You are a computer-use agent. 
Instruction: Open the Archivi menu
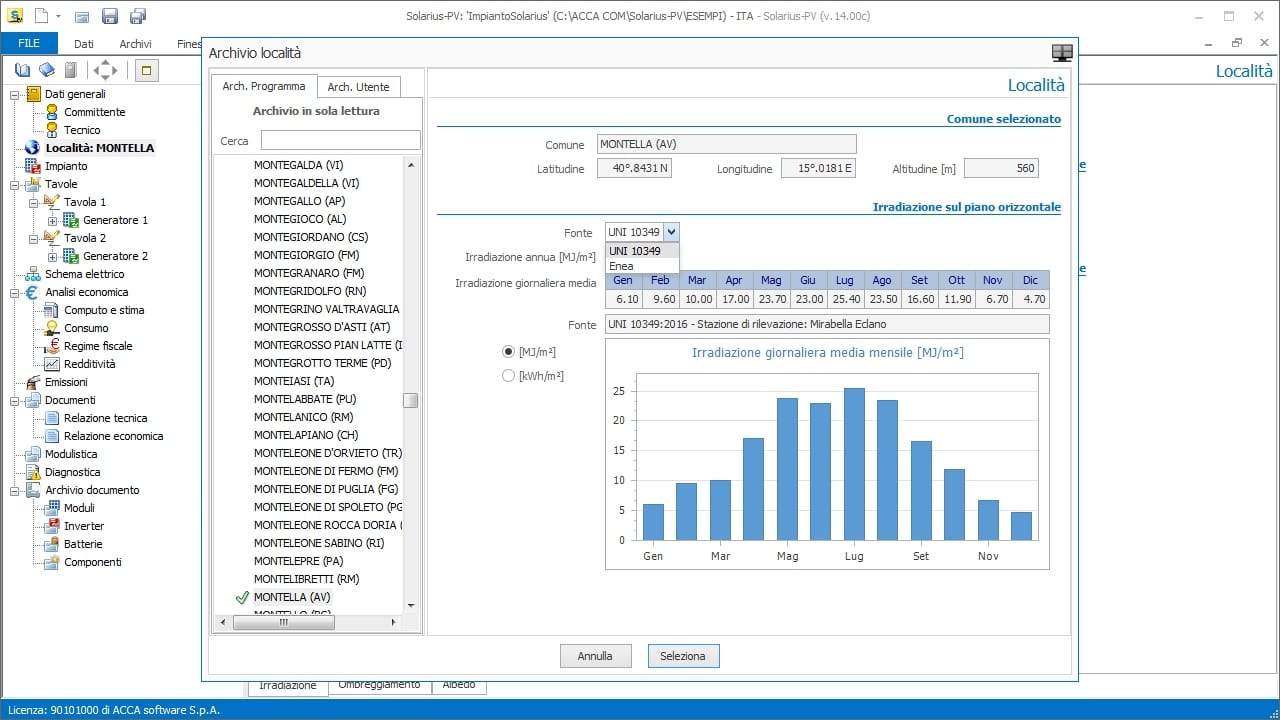pyautogui.click(x=135, y=44)
